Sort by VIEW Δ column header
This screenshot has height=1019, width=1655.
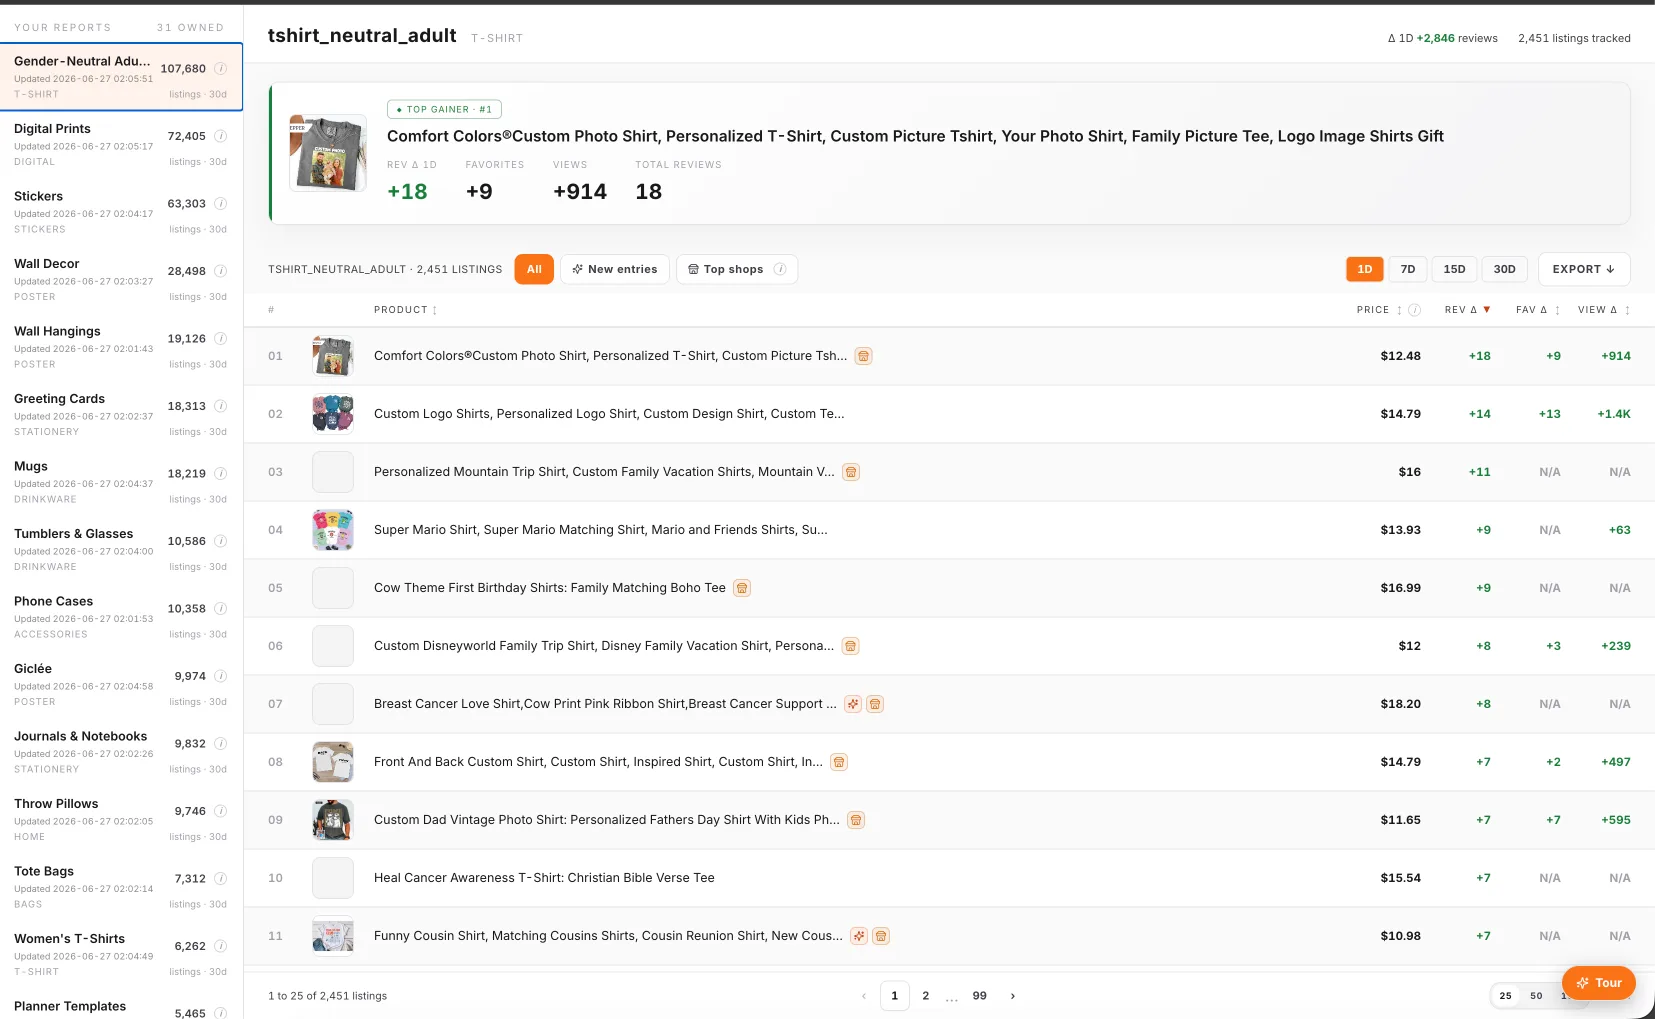click(x=1604, y=310)
